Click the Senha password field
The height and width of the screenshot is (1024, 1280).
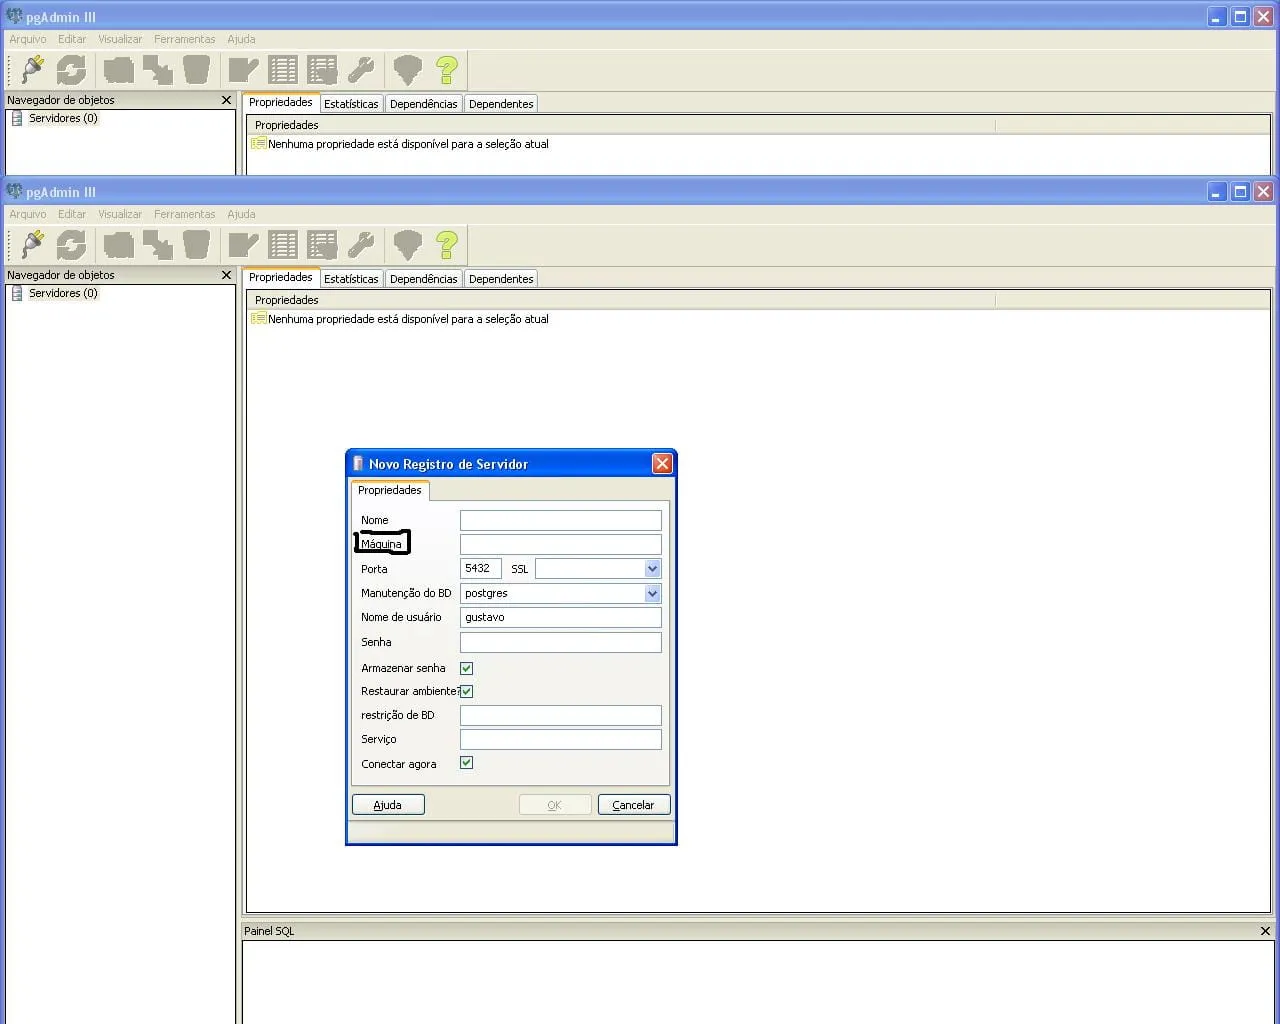[x=561, y=642]
